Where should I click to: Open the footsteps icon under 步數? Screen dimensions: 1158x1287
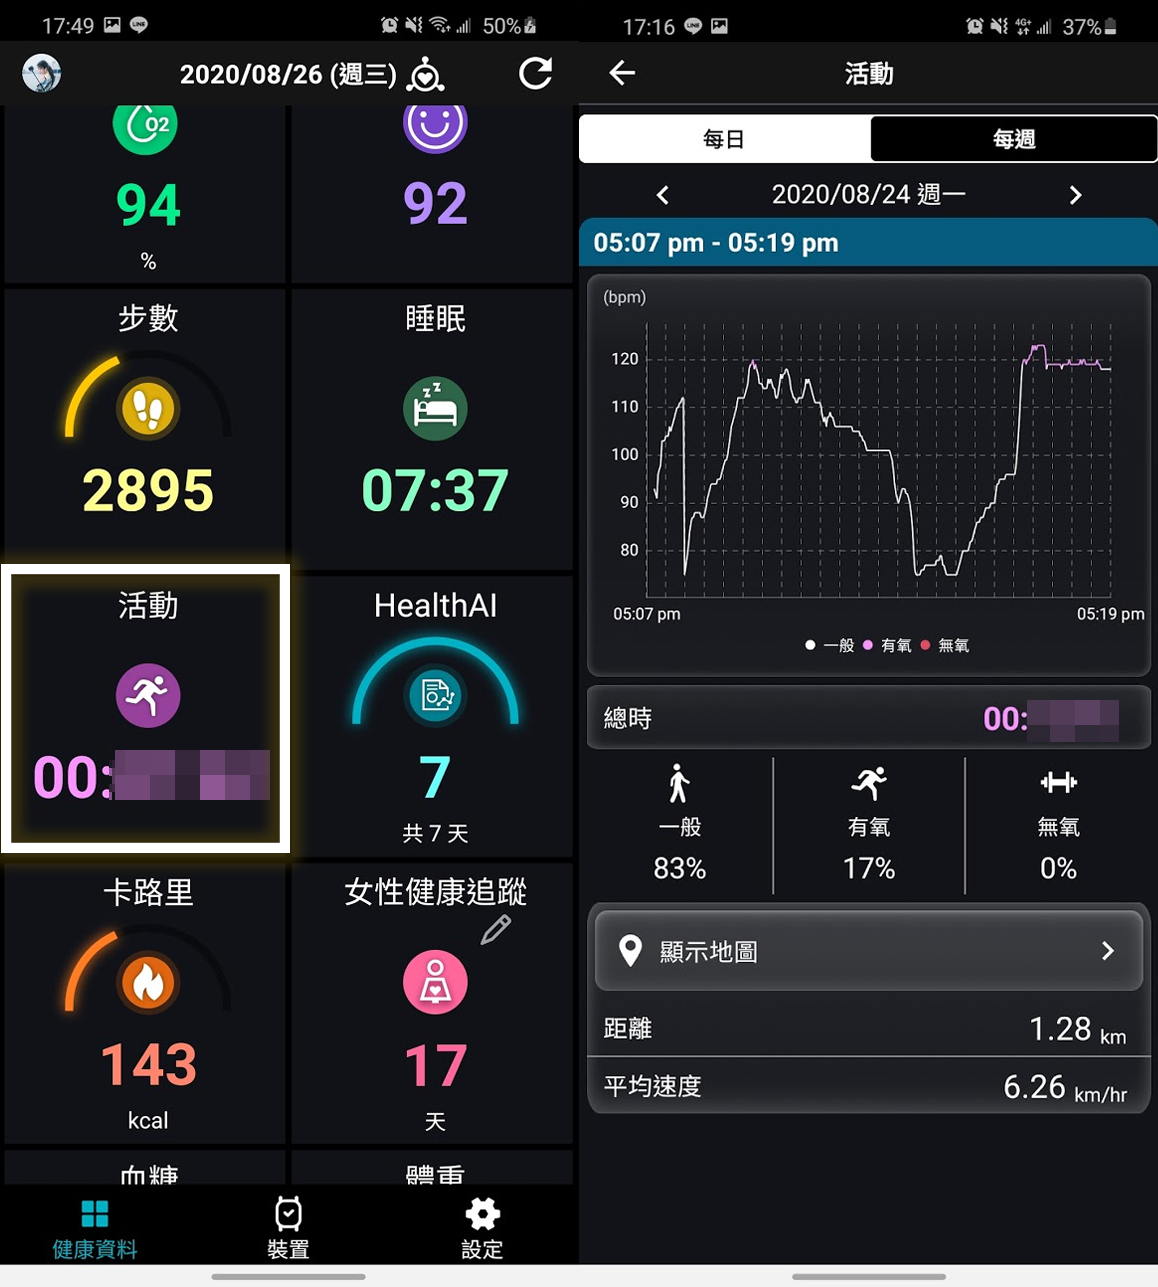[148, 409]
